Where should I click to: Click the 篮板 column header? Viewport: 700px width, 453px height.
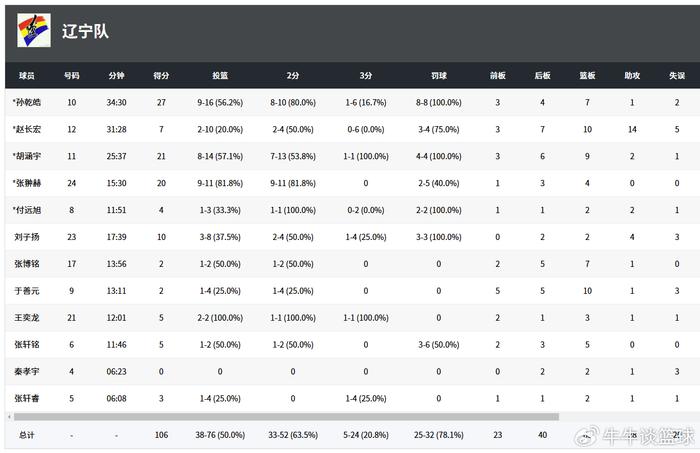587,75
